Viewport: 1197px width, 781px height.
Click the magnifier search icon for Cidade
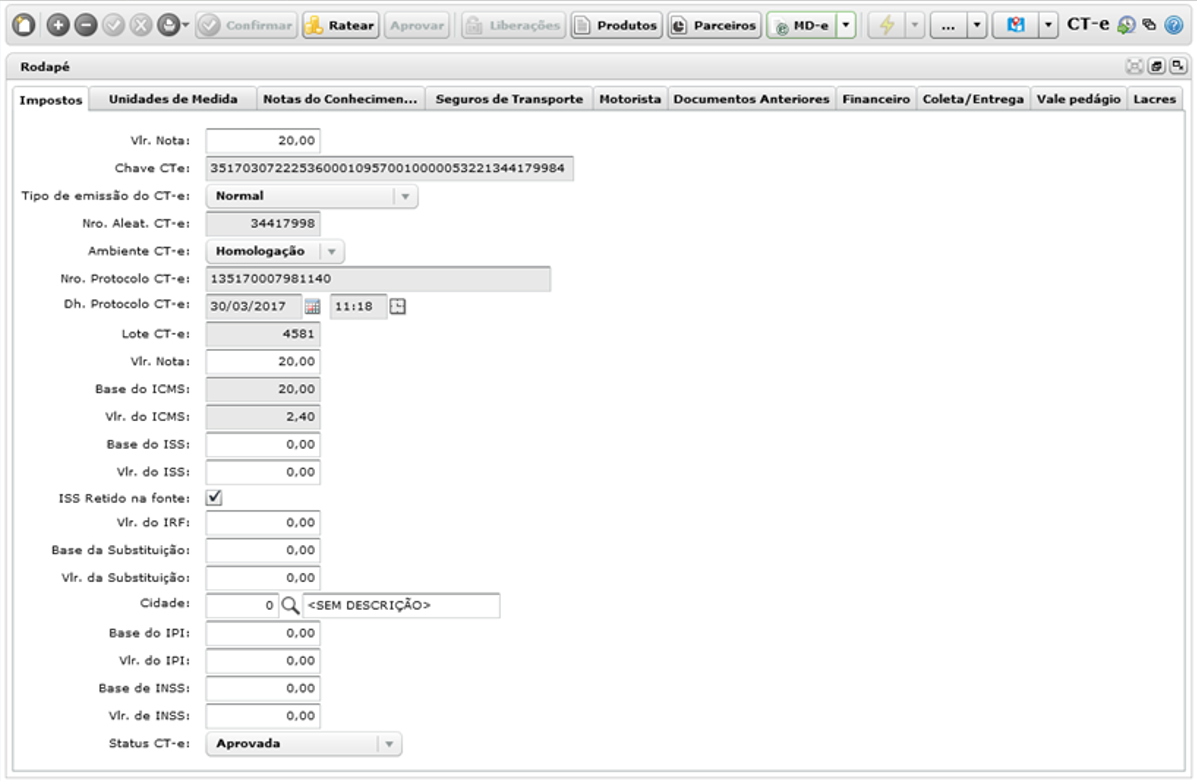pos(290,605)
